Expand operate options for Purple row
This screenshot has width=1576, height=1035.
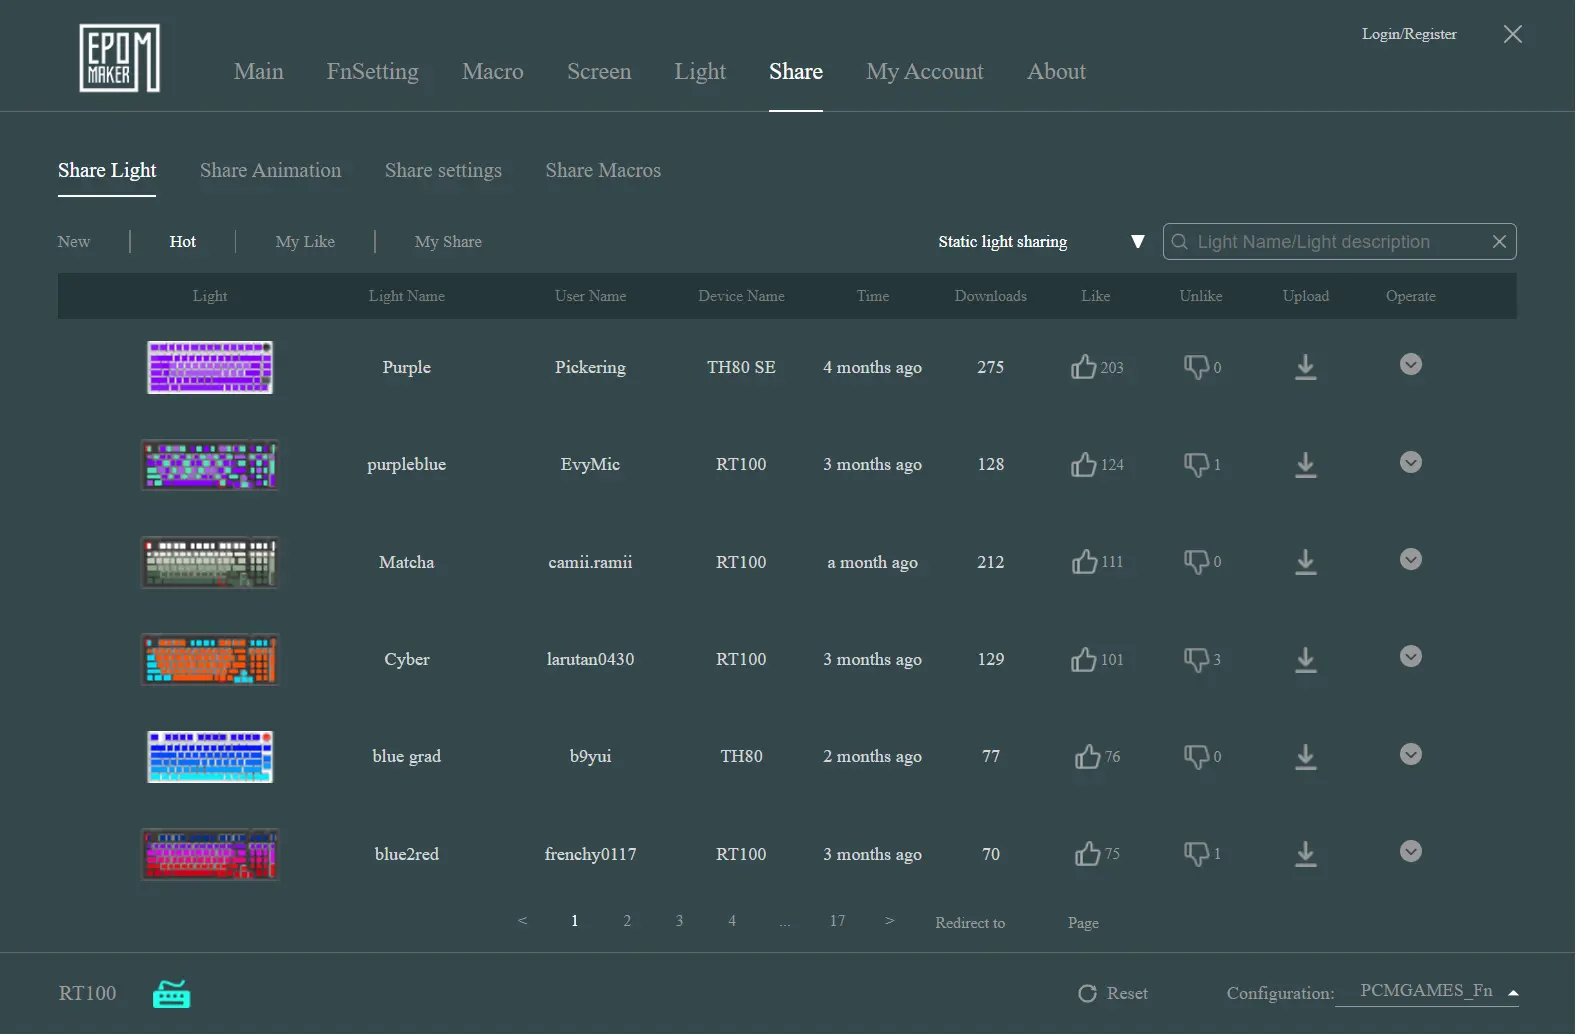point(1411,364)
